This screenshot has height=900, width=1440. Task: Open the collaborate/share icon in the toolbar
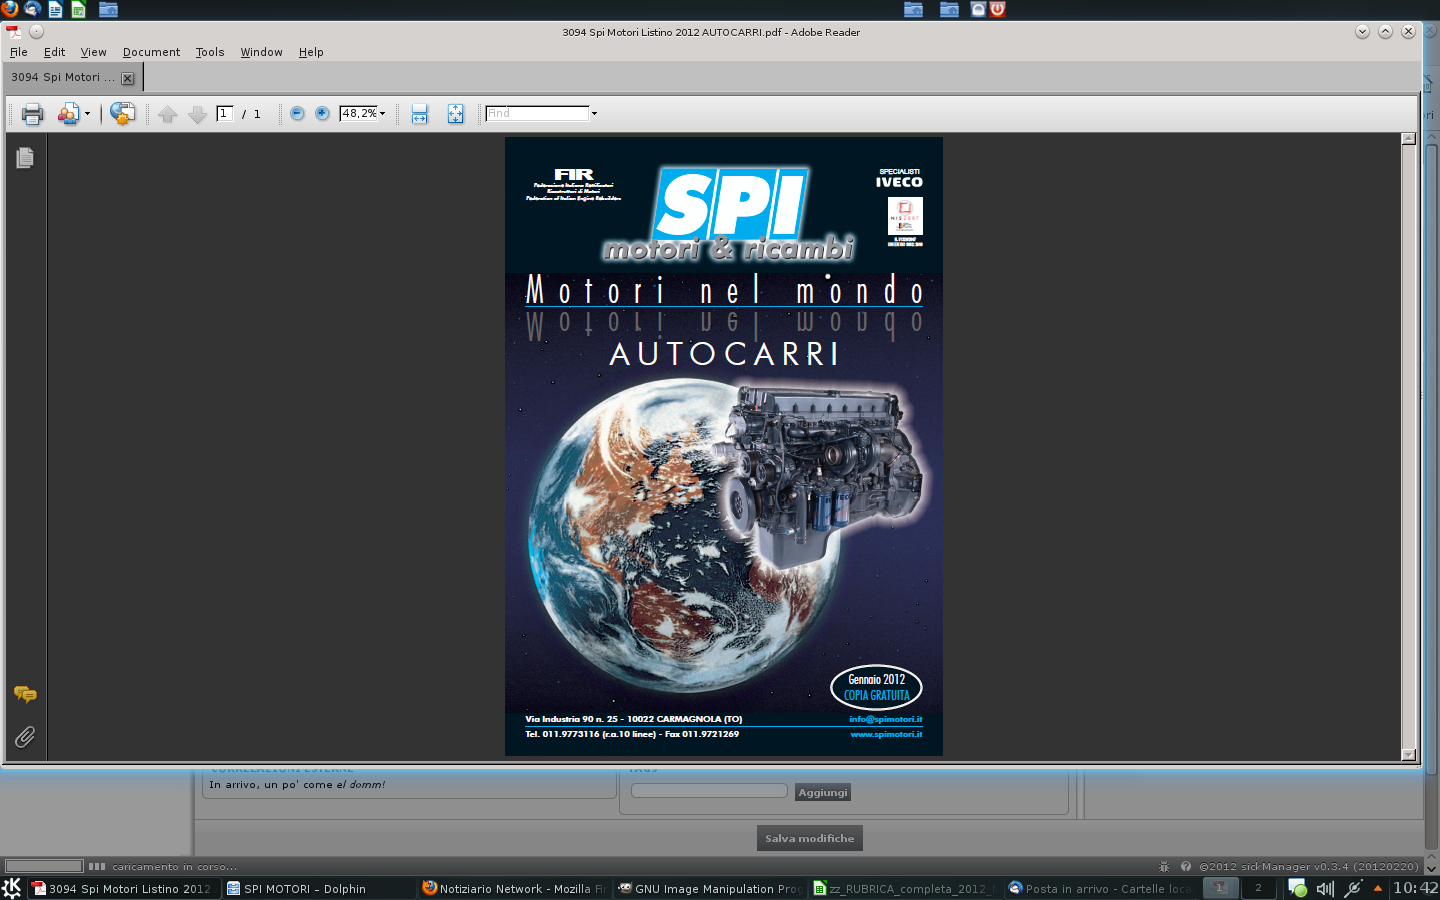pyautogui.click(x=68, y=114)
